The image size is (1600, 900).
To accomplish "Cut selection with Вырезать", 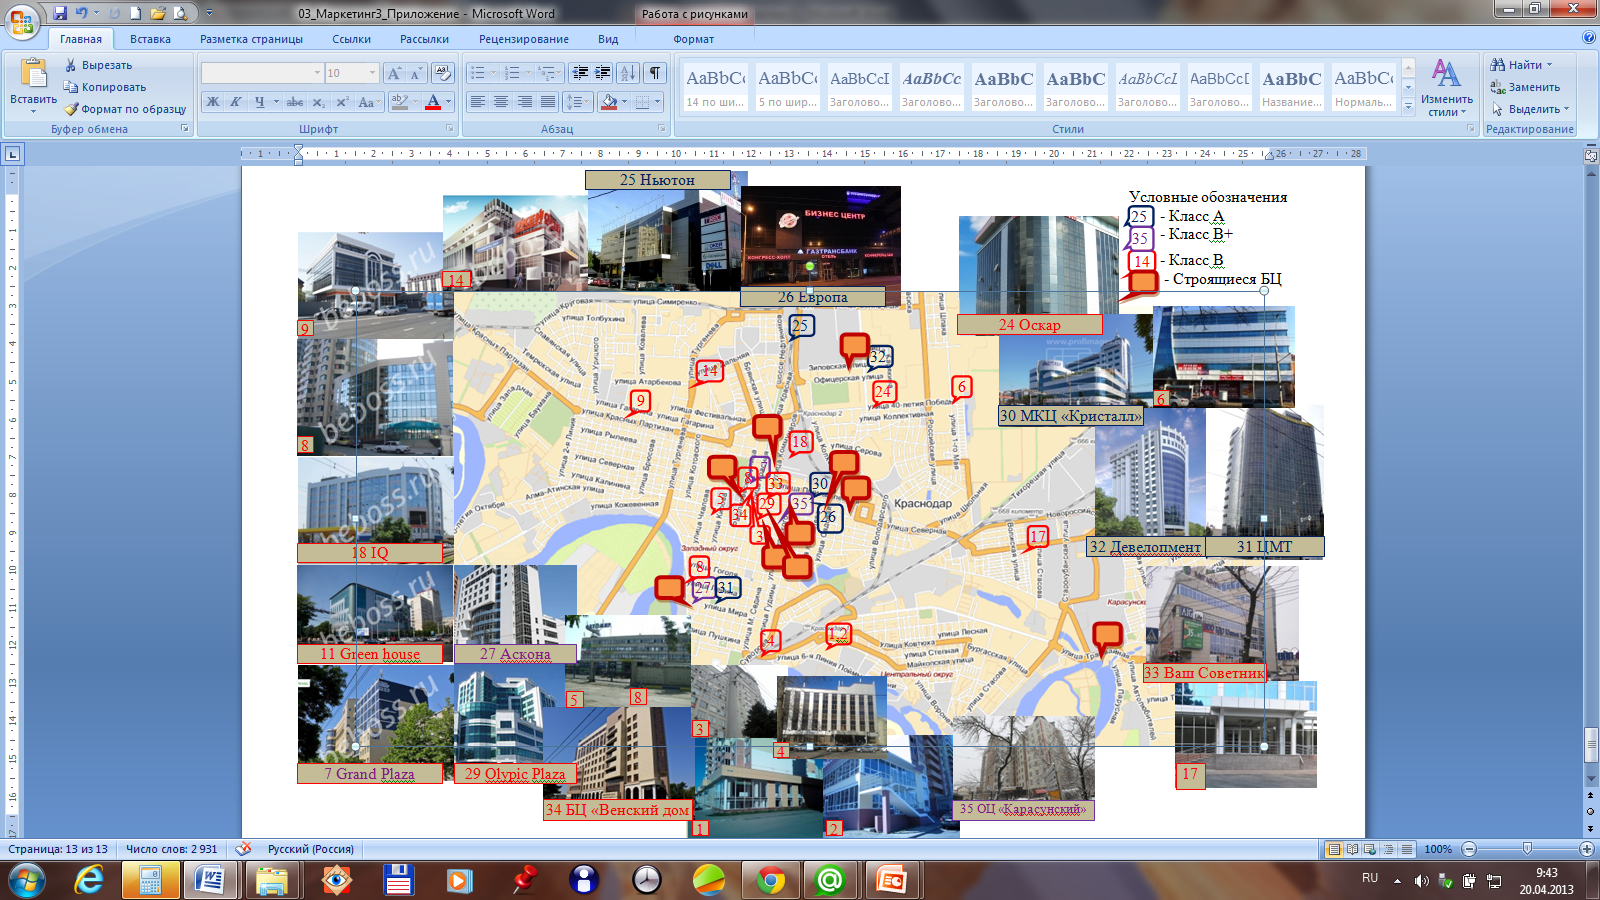I will (x=98, y=65).
